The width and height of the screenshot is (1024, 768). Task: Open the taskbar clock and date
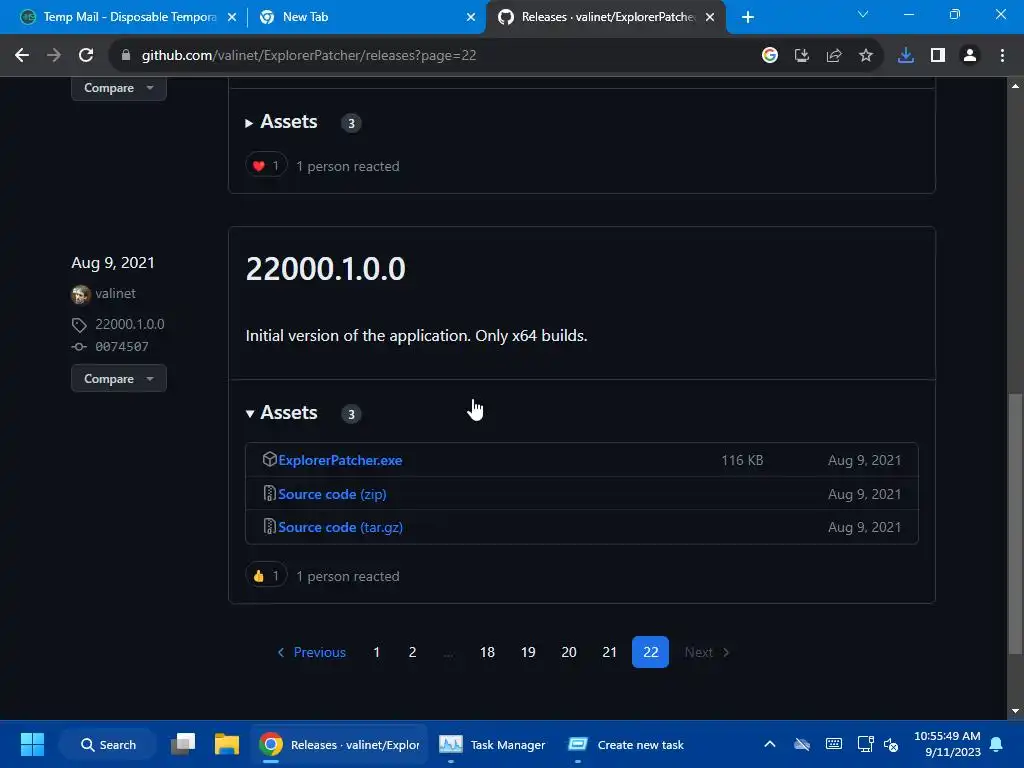click(947, 744)
